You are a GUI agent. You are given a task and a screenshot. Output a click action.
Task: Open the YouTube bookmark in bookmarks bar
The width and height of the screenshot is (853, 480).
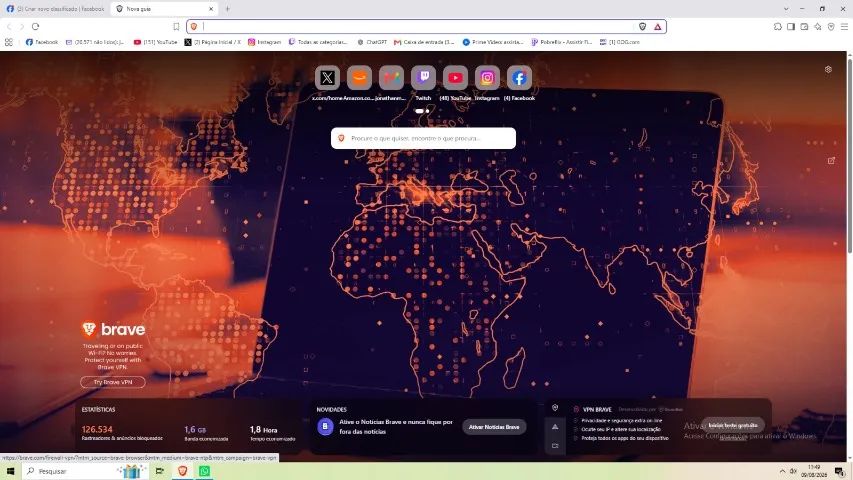156,42
